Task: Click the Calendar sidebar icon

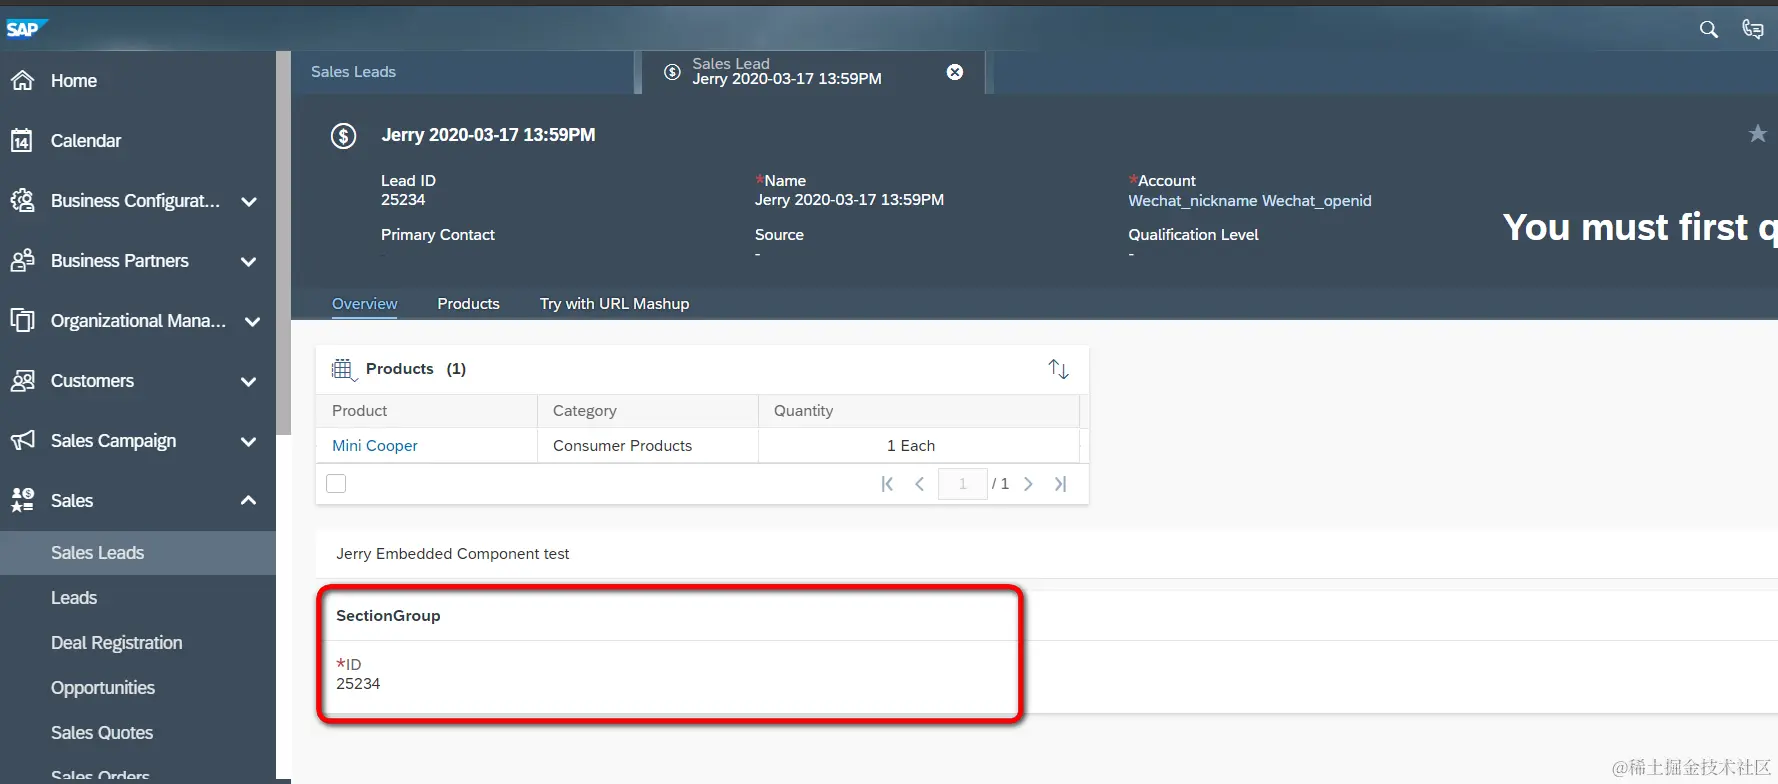Action: coord(22,141)
